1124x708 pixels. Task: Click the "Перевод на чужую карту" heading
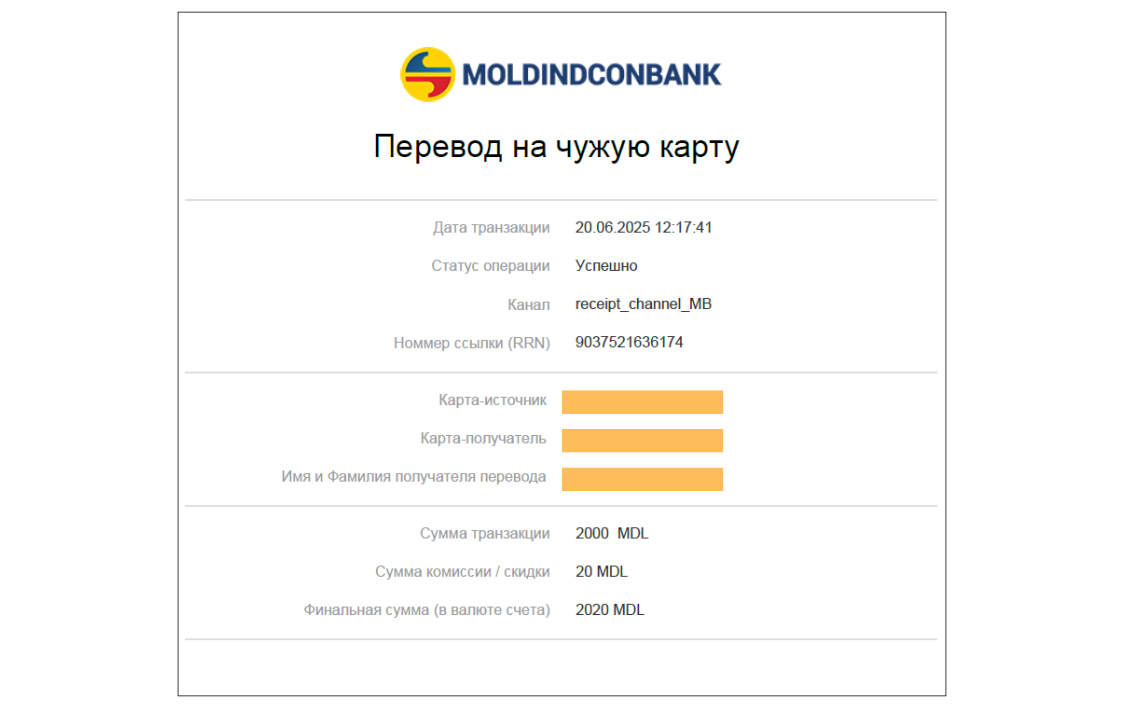tap(556, 147)
